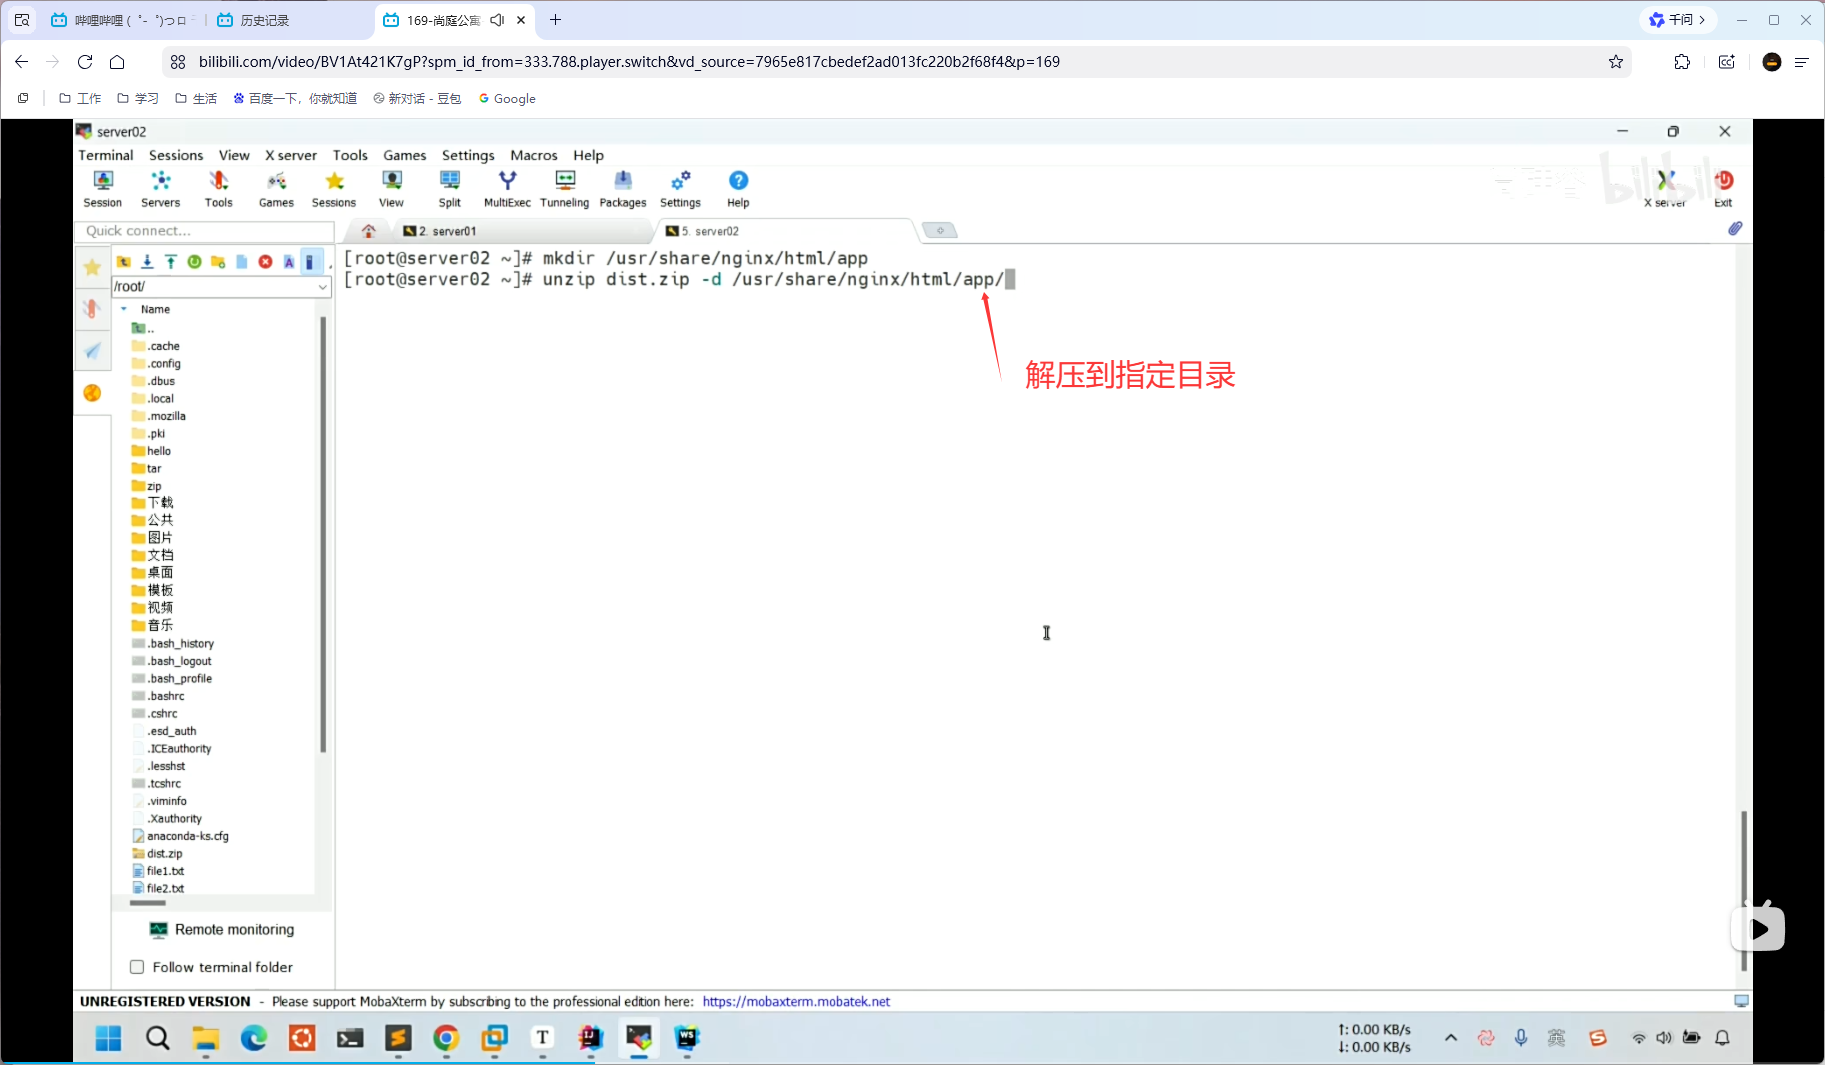
Task: Reload the browser page
Action: tap(85, 62)
